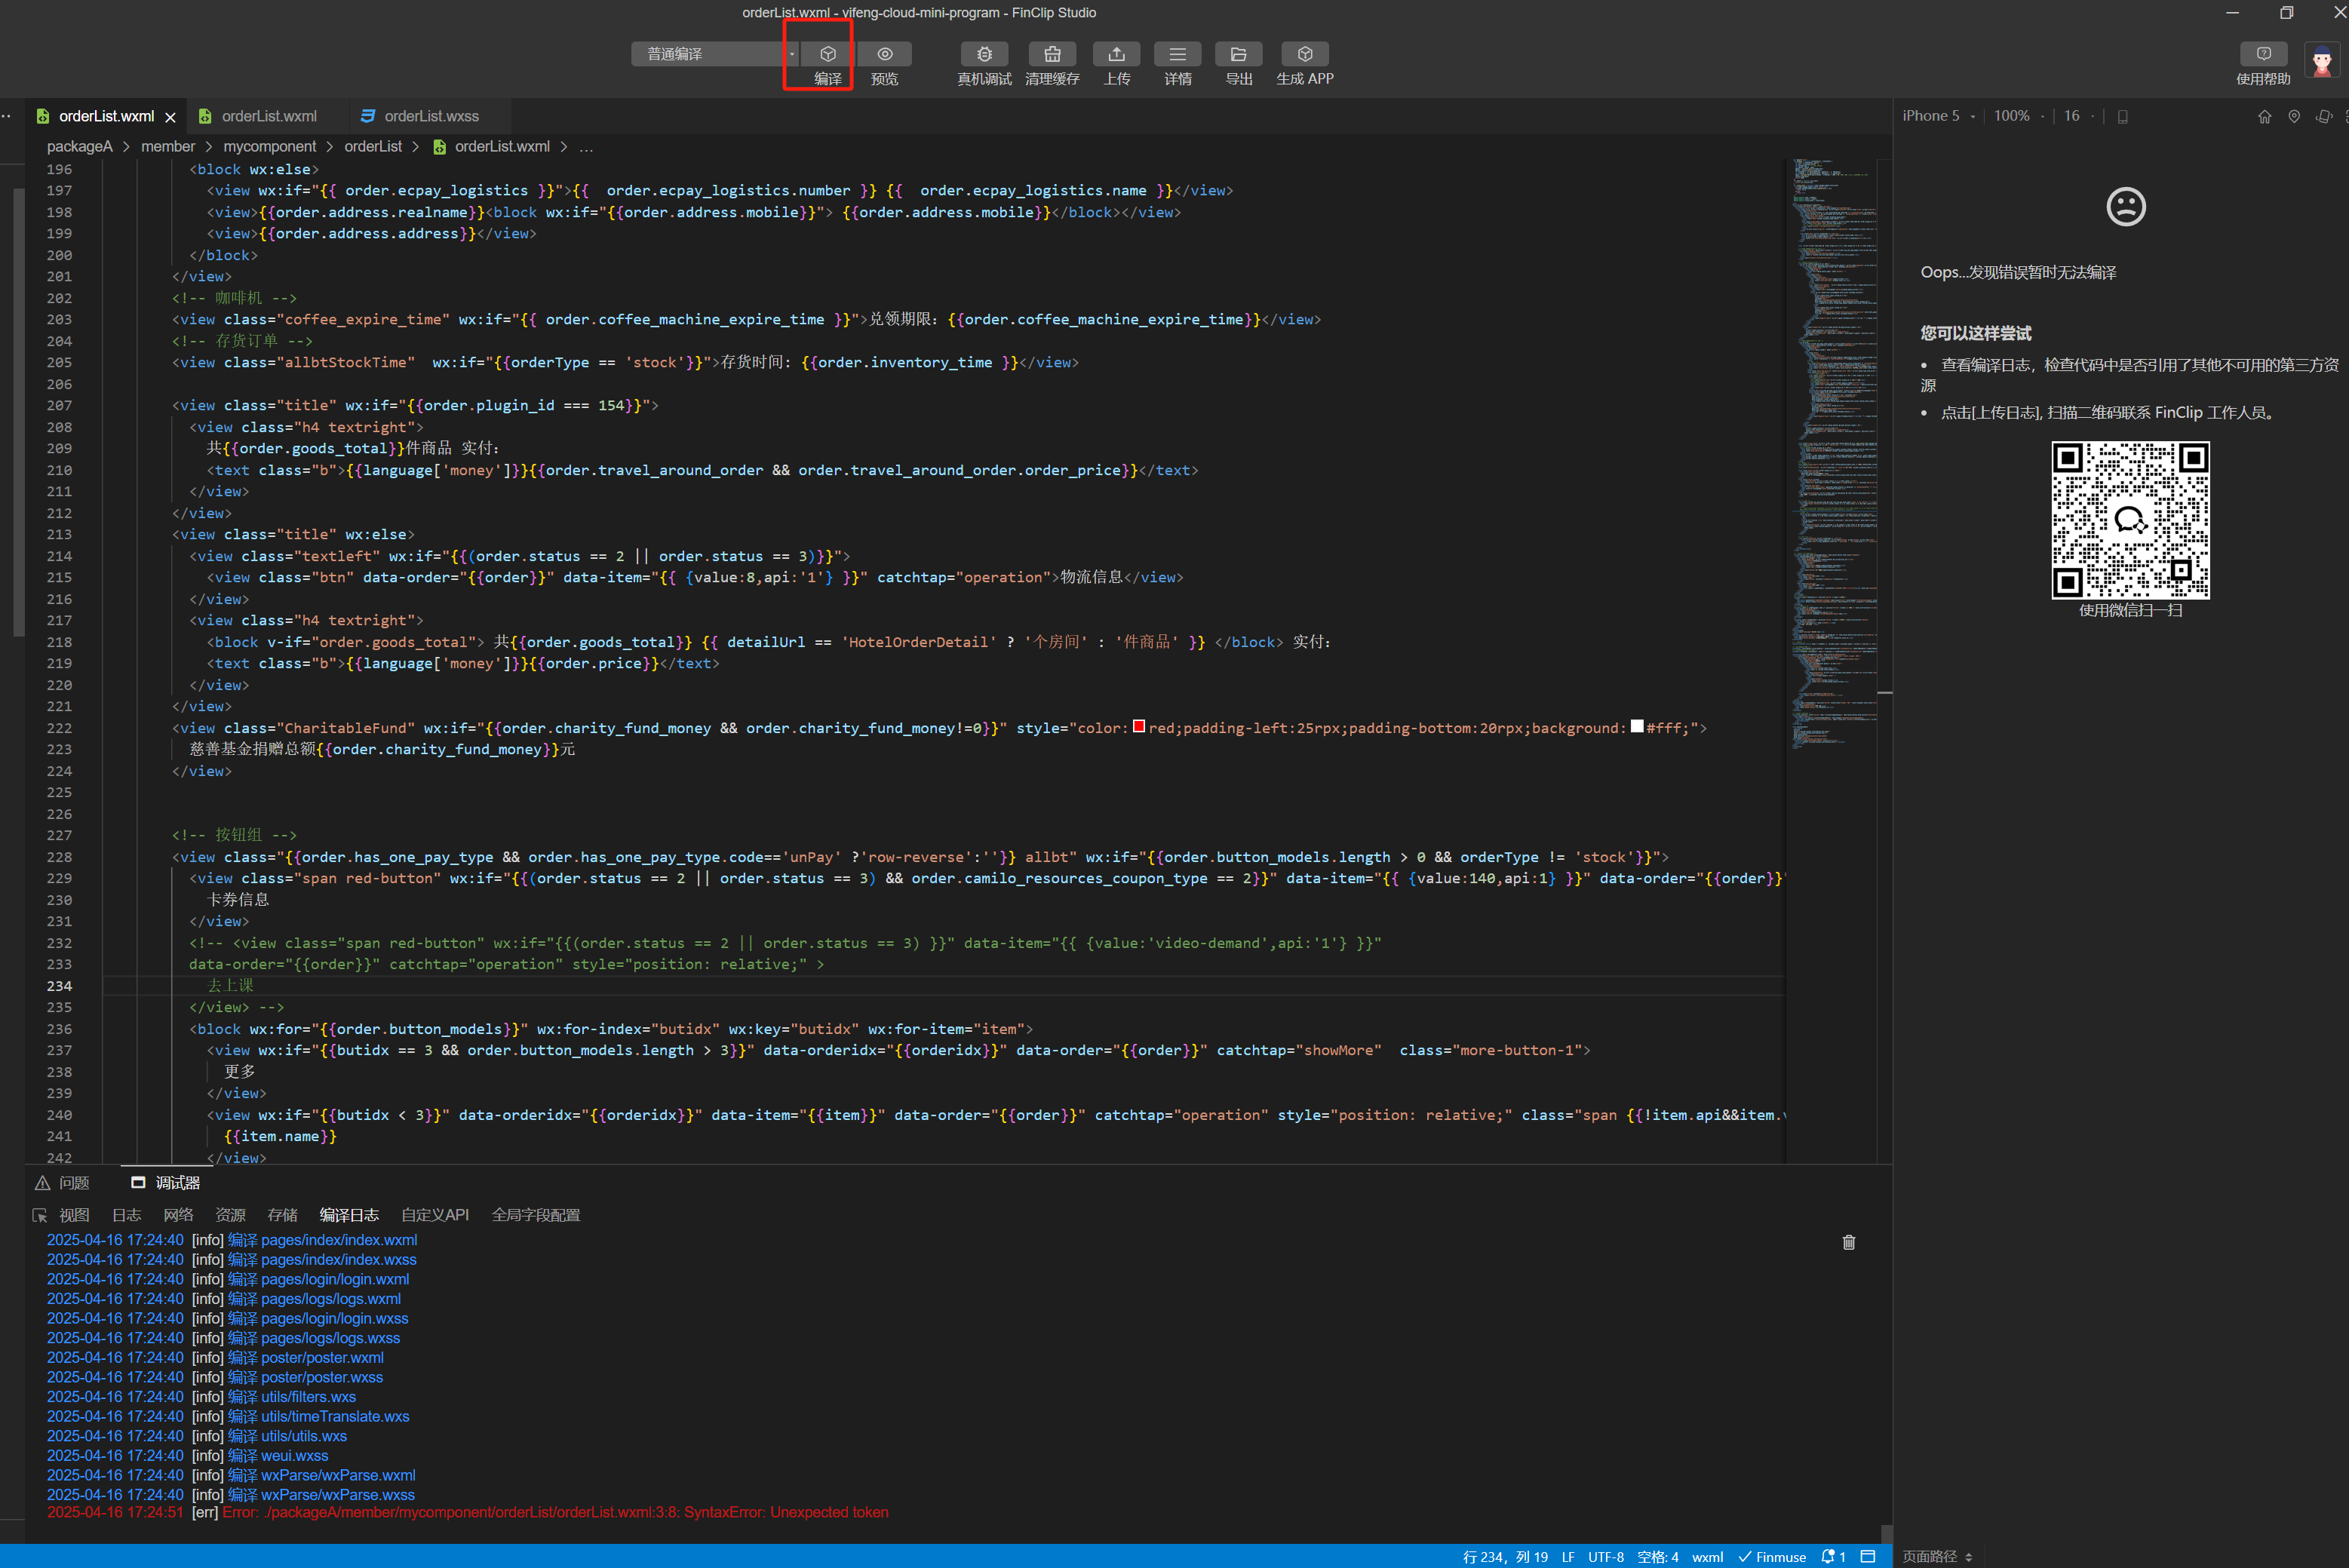The image size is (2349, 1568).
Task: Switch to the 网络 debugger tab
Action: [x=178, y=1215]
